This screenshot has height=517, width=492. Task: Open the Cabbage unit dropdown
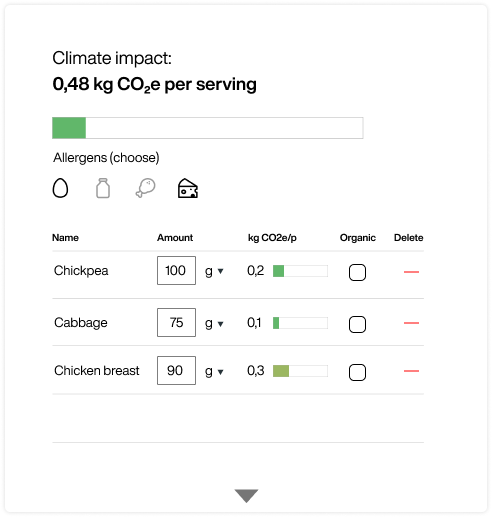(x=214, y=323)
